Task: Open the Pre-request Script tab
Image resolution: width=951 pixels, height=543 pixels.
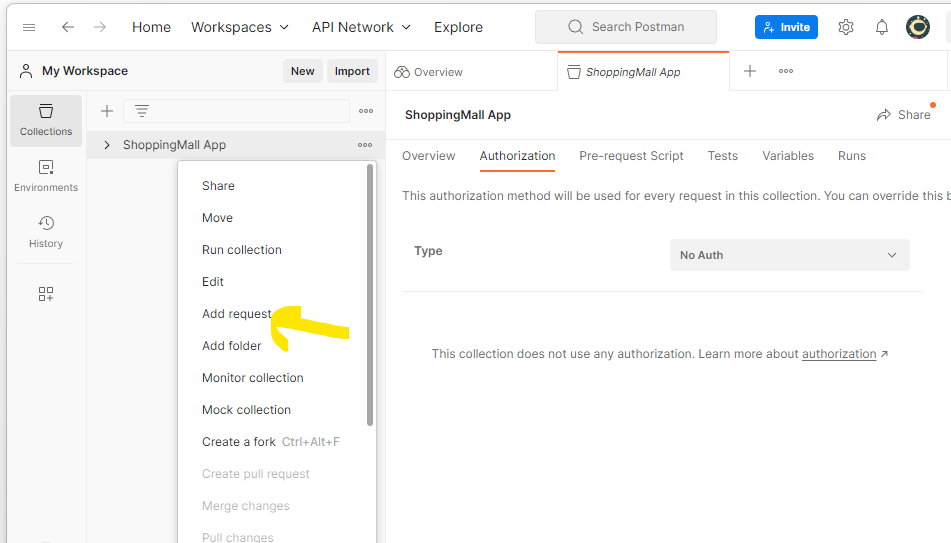Action: pos(631,156)
